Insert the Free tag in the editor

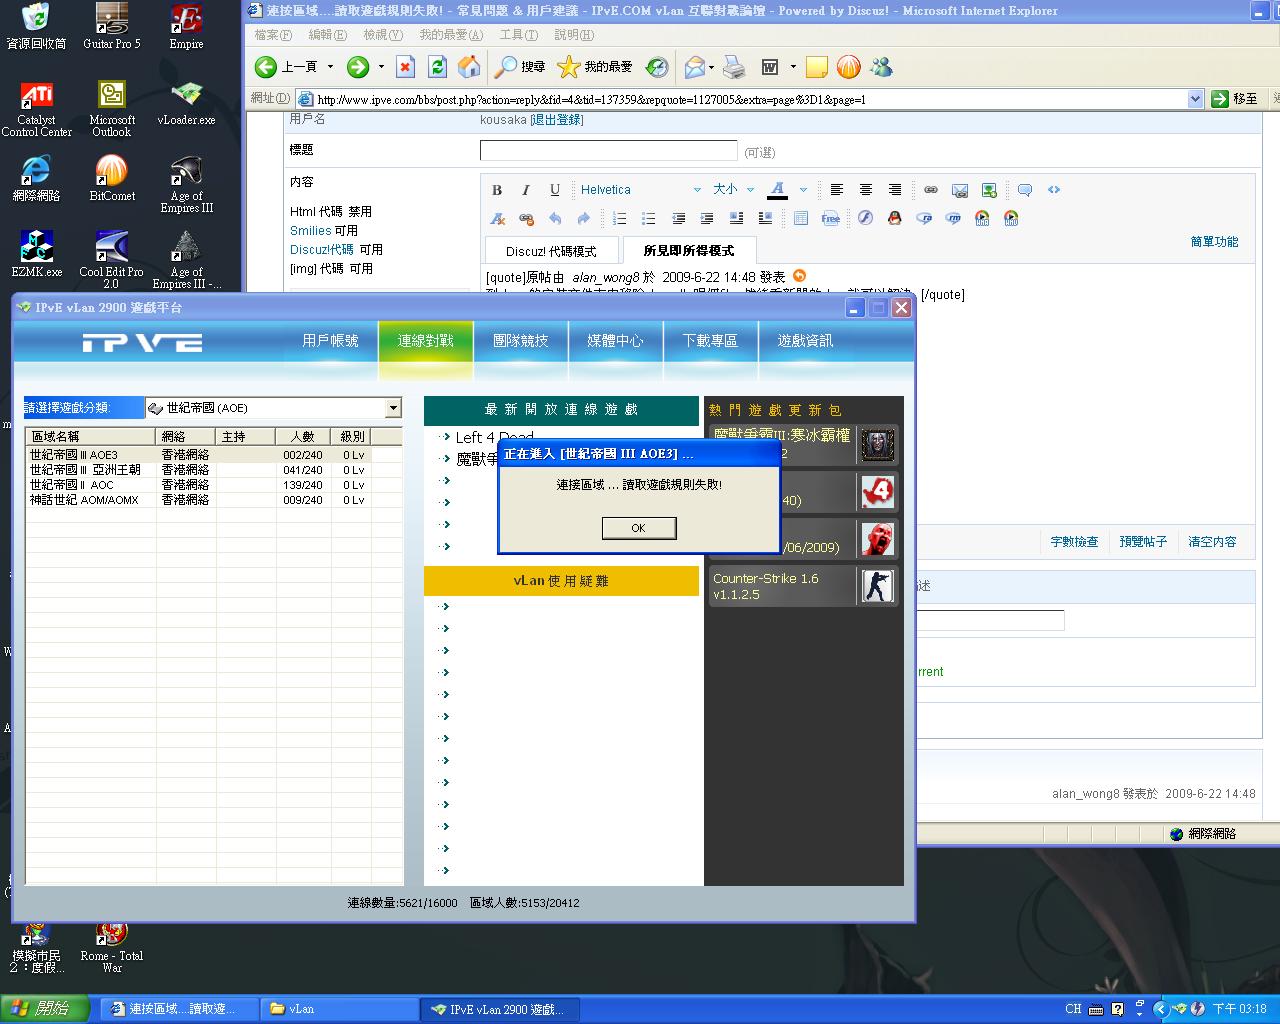831,219
